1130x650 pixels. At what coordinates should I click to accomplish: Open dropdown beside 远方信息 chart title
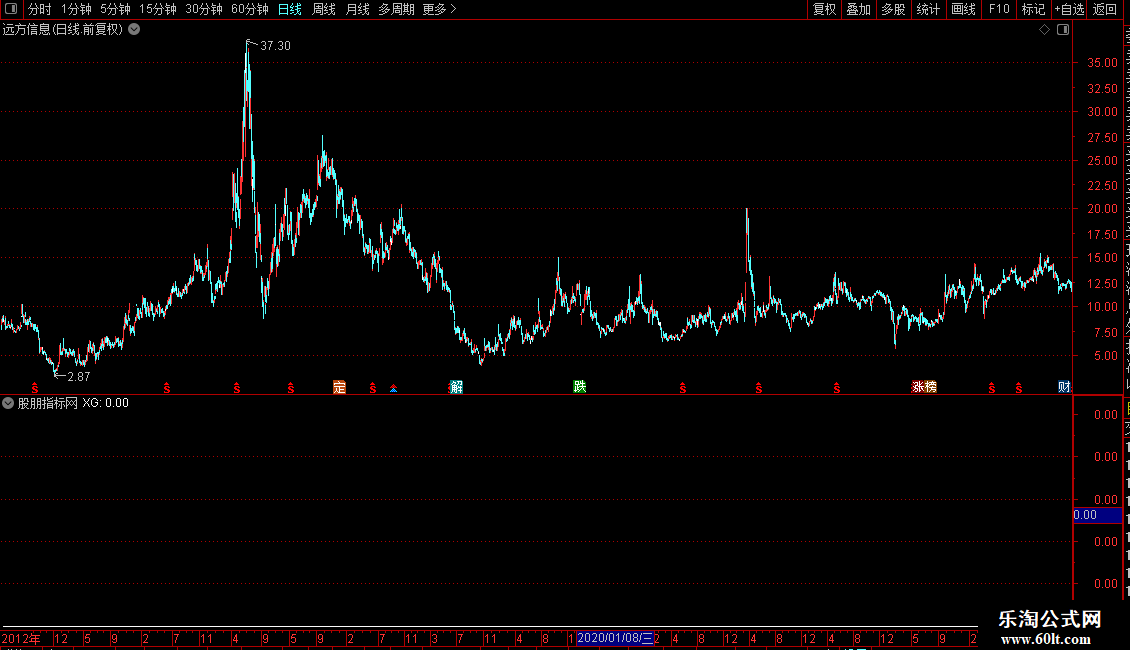[x=134, y=30]
